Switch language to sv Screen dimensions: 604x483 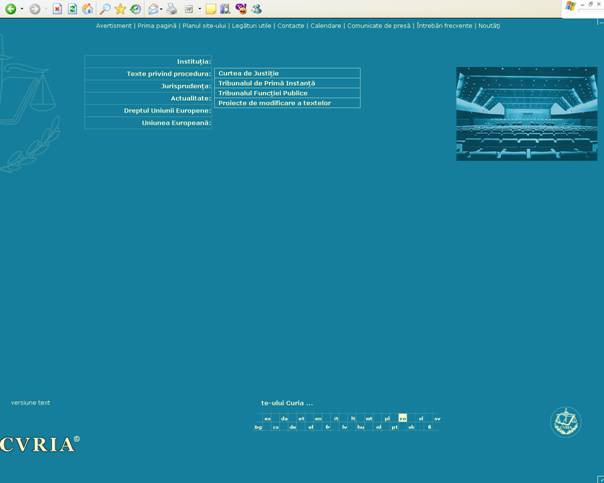coord(437,419)
